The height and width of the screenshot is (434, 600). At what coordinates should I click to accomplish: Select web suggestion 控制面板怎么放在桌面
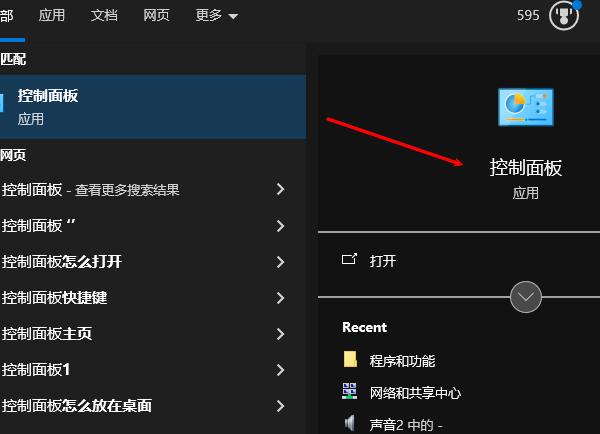(x=77, y=406)
